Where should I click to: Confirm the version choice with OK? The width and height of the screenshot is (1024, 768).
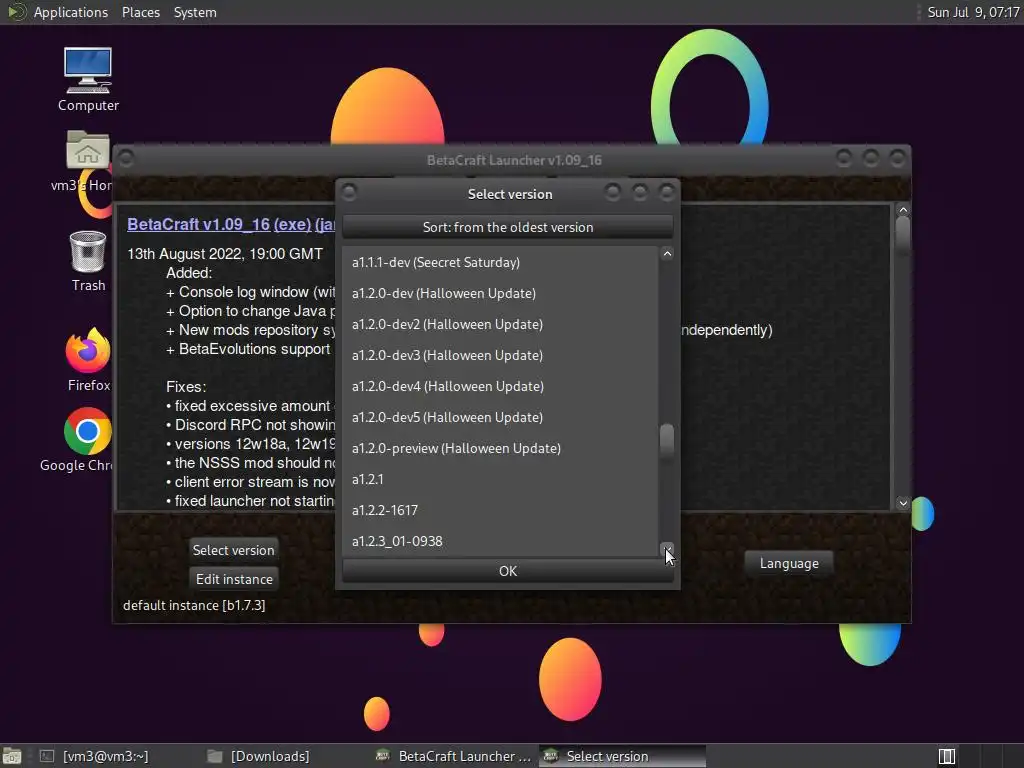(x=507, y=571)
